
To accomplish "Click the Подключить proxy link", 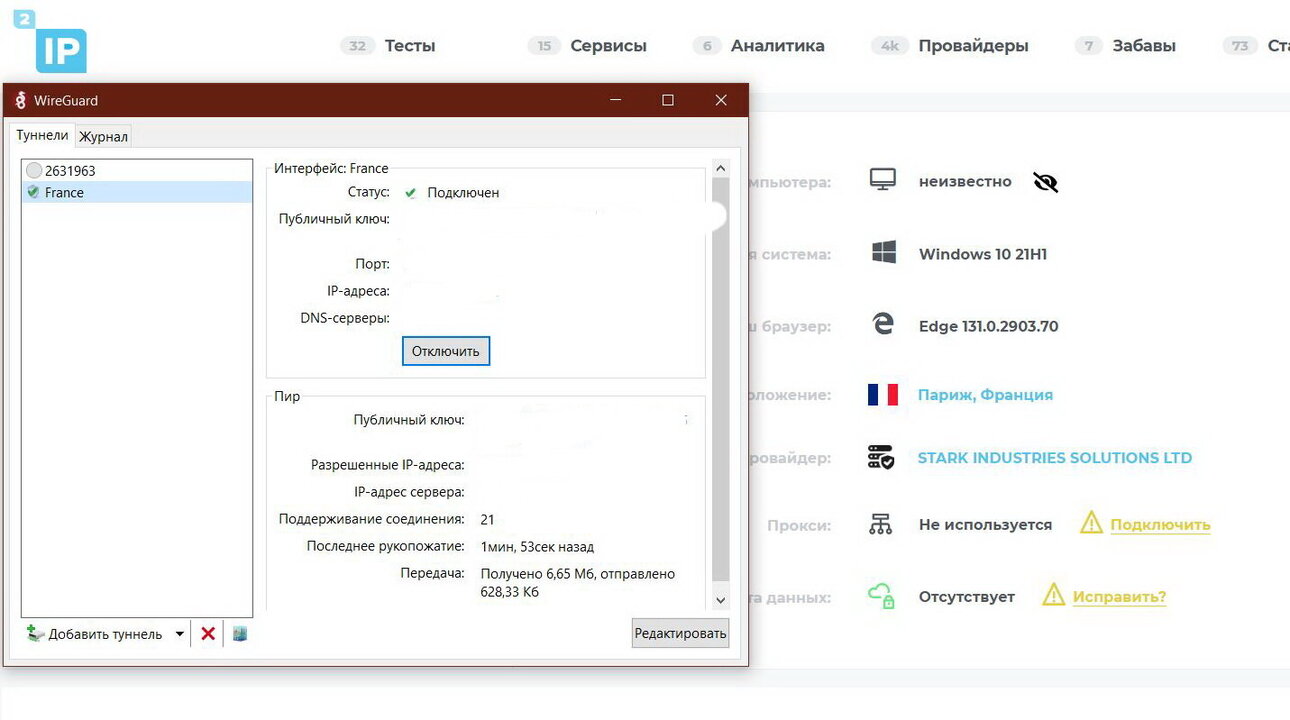I will tap(1160, 524).
